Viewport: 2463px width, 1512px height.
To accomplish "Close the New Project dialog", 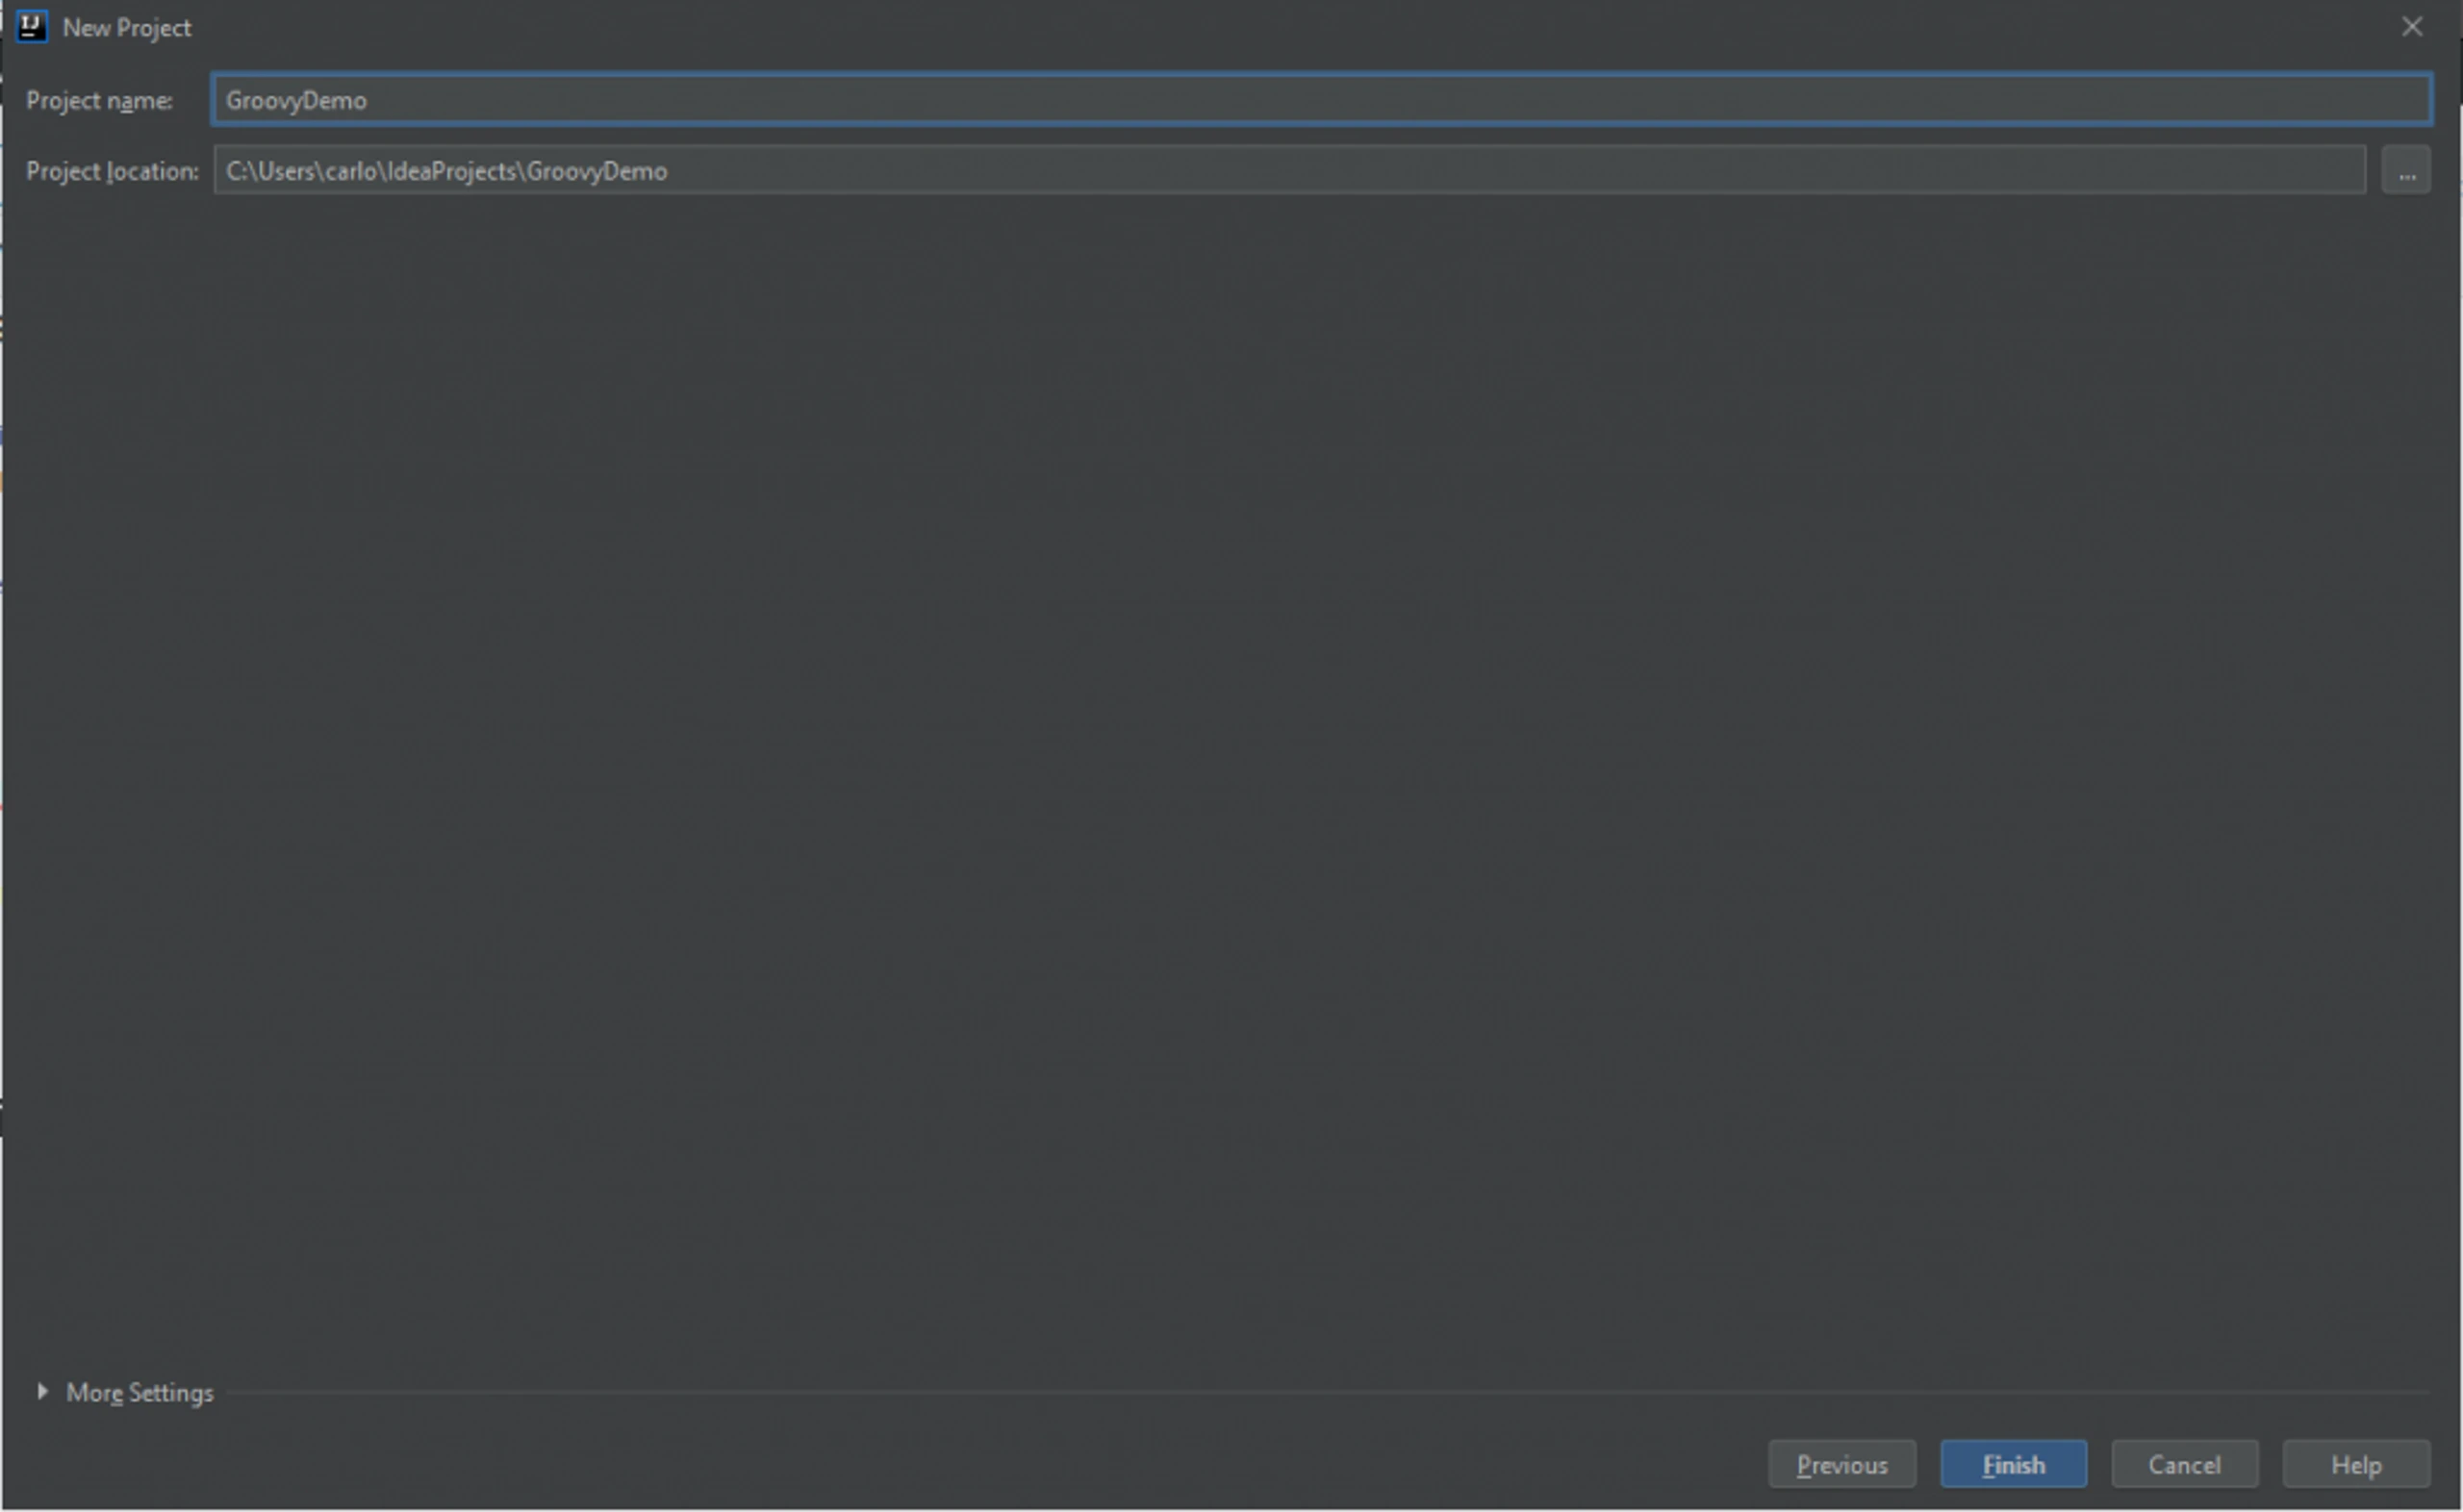I will click(2411, 27).
